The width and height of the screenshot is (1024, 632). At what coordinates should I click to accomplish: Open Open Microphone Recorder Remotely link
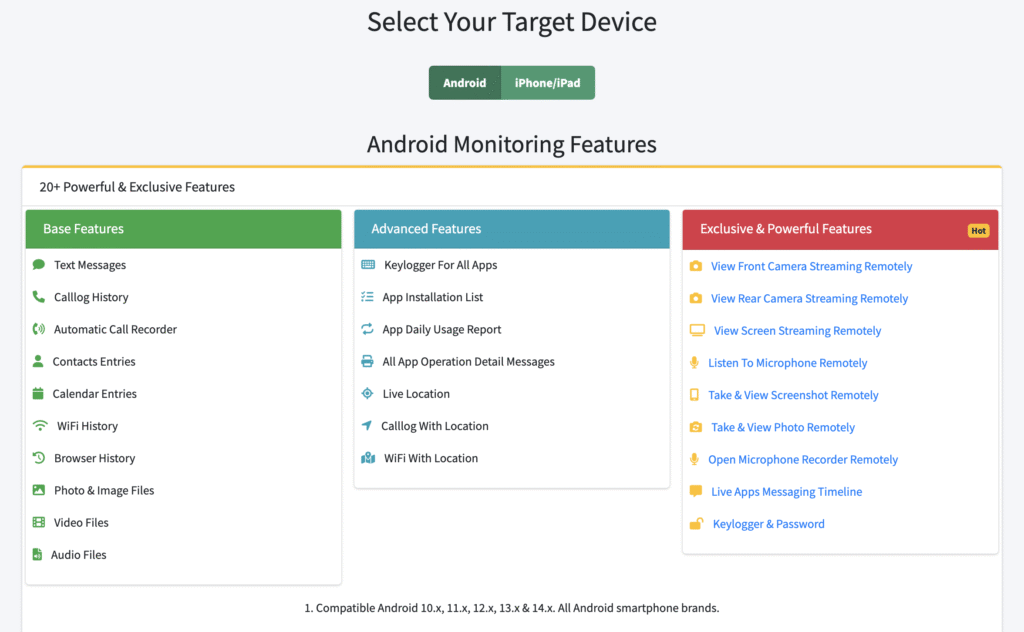point(803,460)
